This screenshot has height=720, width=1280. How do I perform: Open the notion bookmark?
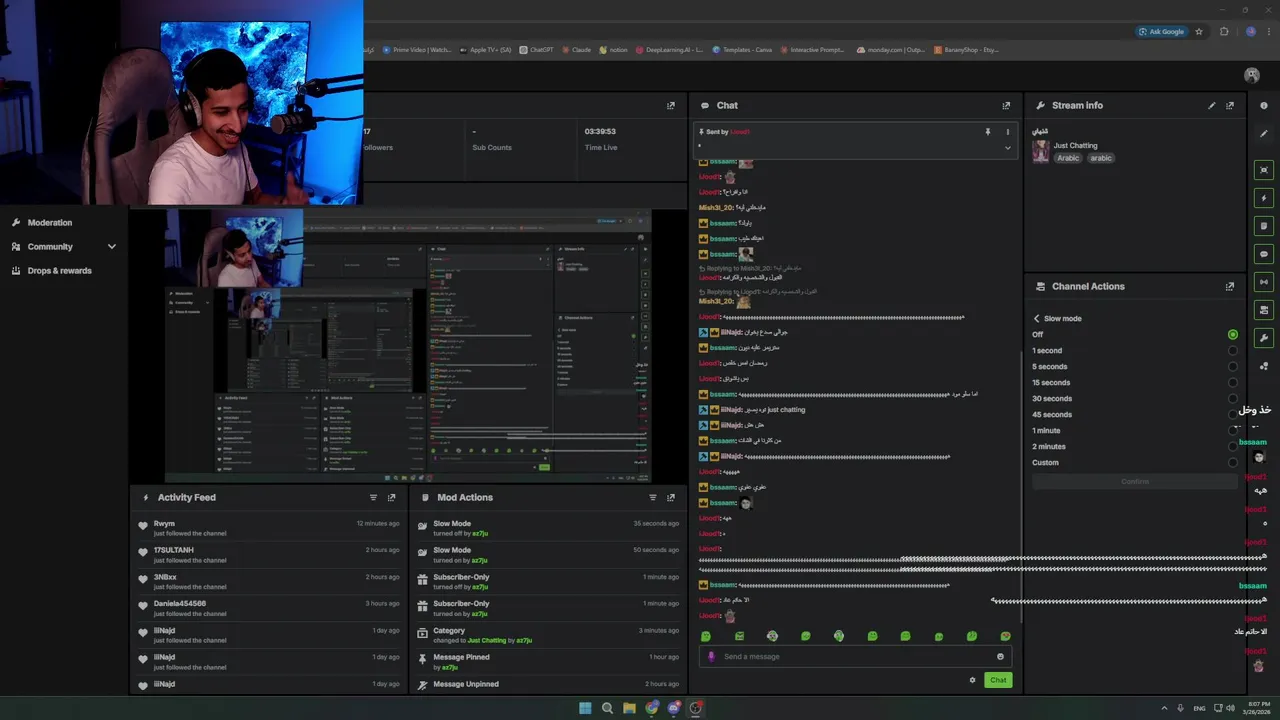coord(613,50)
